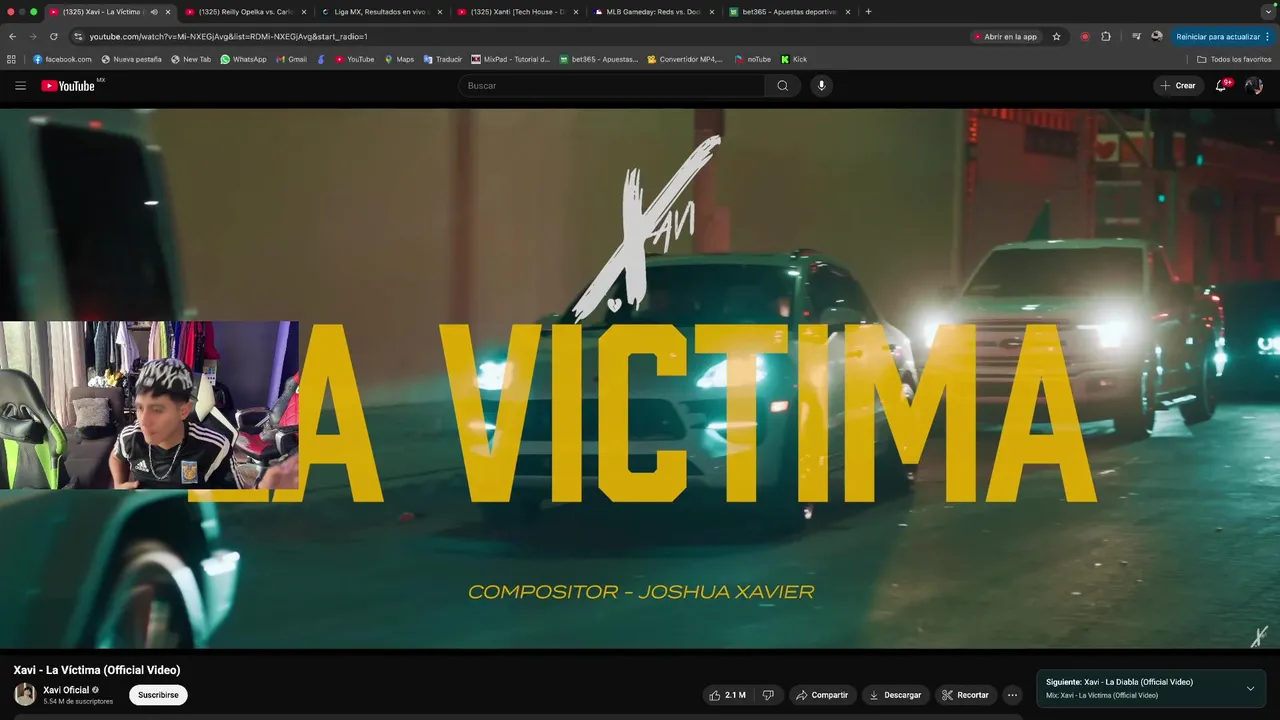Click the browser address bar URL
This screenshot has width=1280, height=720.
click(228, 37)
